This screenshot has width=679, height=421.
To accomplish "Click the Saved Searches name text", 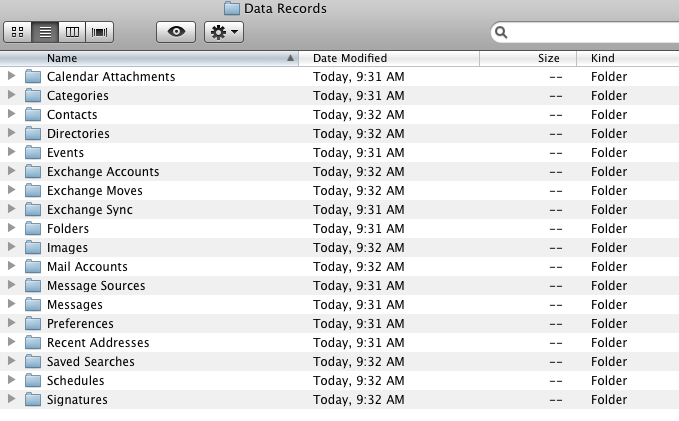I will pos(91,361).
